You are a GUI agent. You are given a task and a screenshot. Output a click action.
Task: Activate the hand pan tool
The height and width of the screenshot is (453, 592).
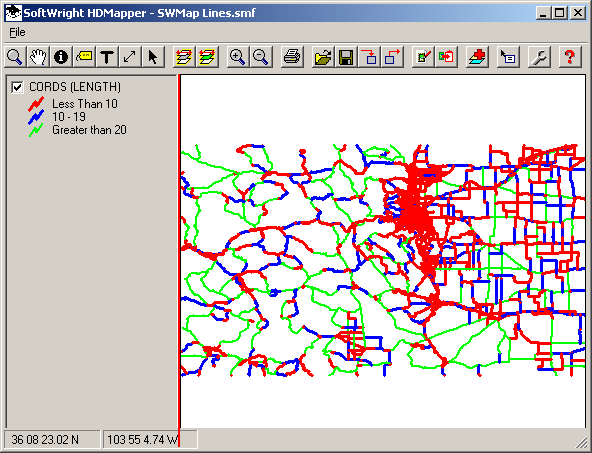pyautogui.click(x=38, y=57)
